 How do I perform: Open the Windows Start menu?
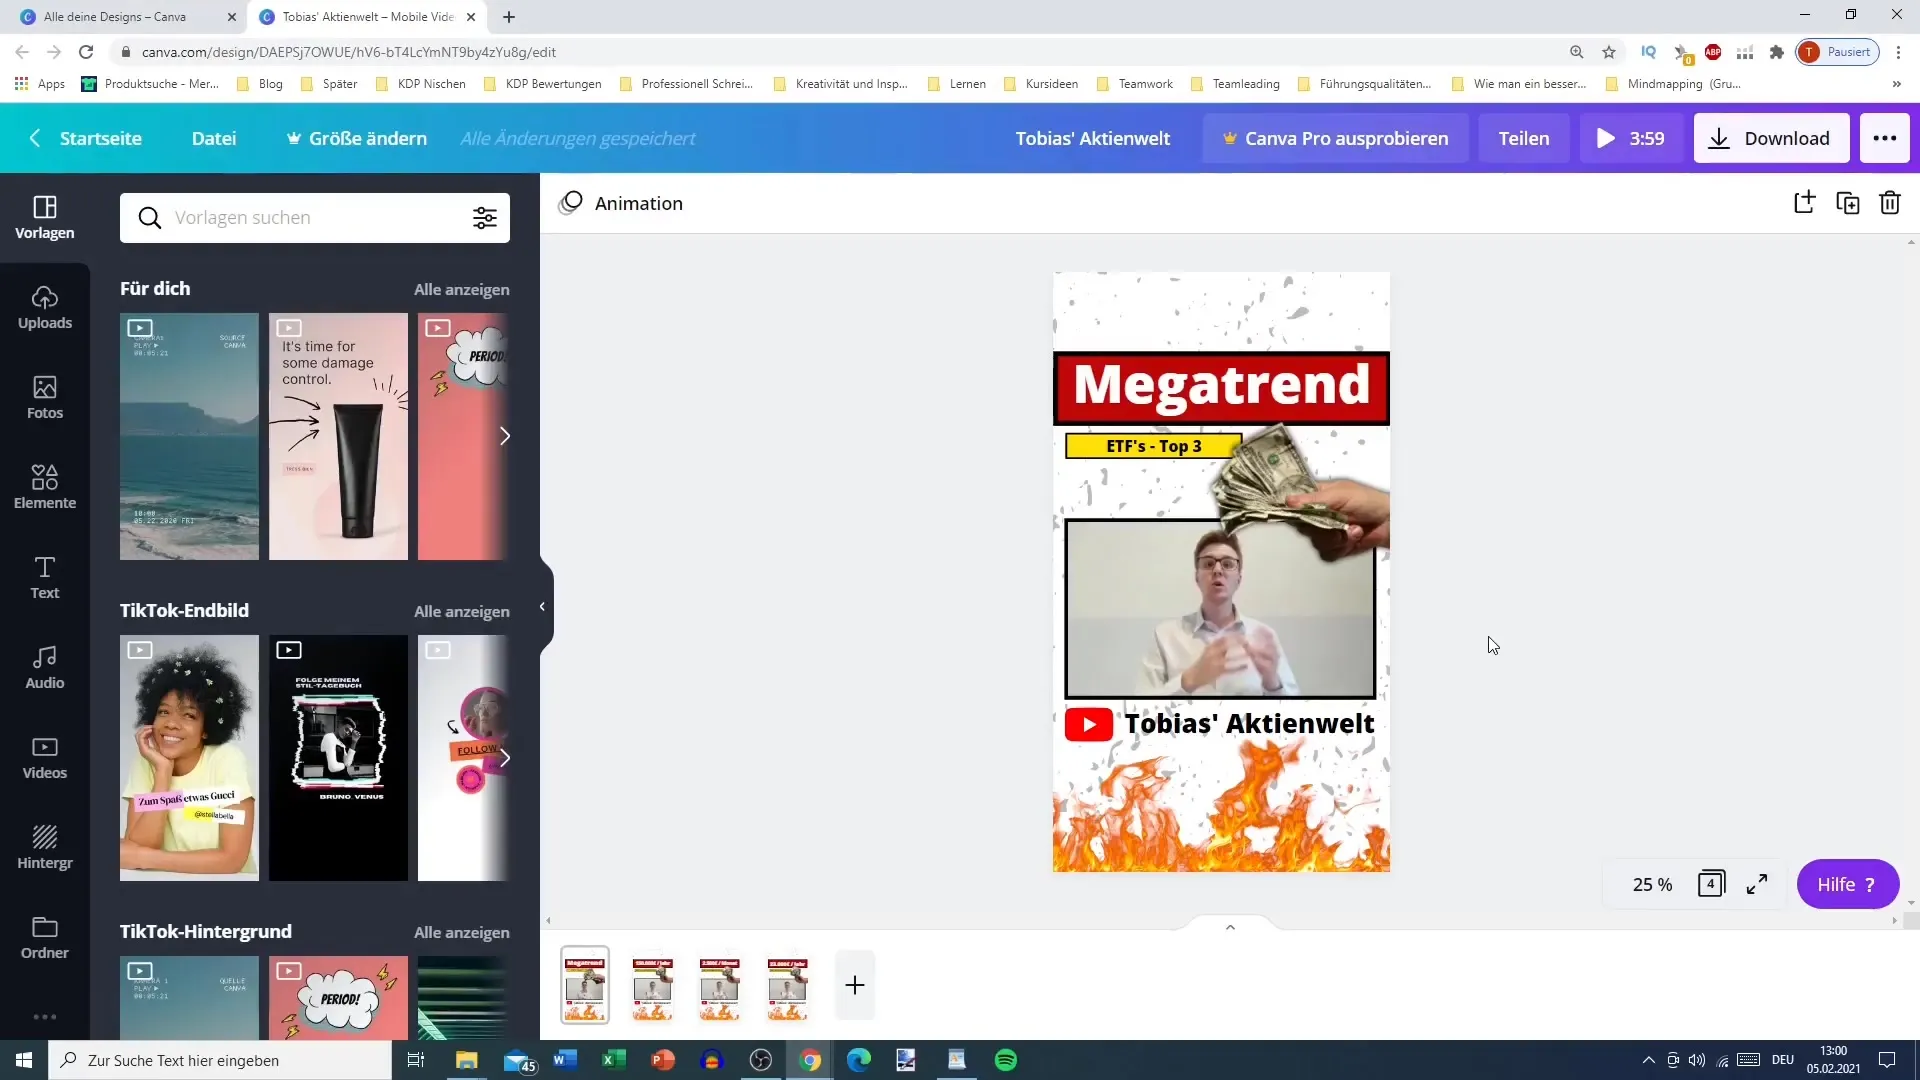pyautogui.click(x=24, y=1060)
